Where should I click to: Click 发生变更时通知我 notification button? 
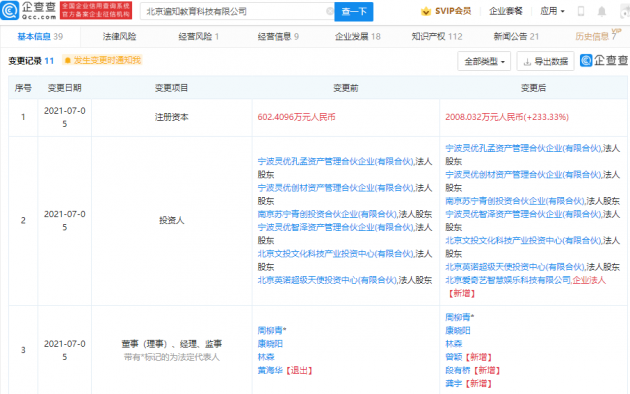102,60
